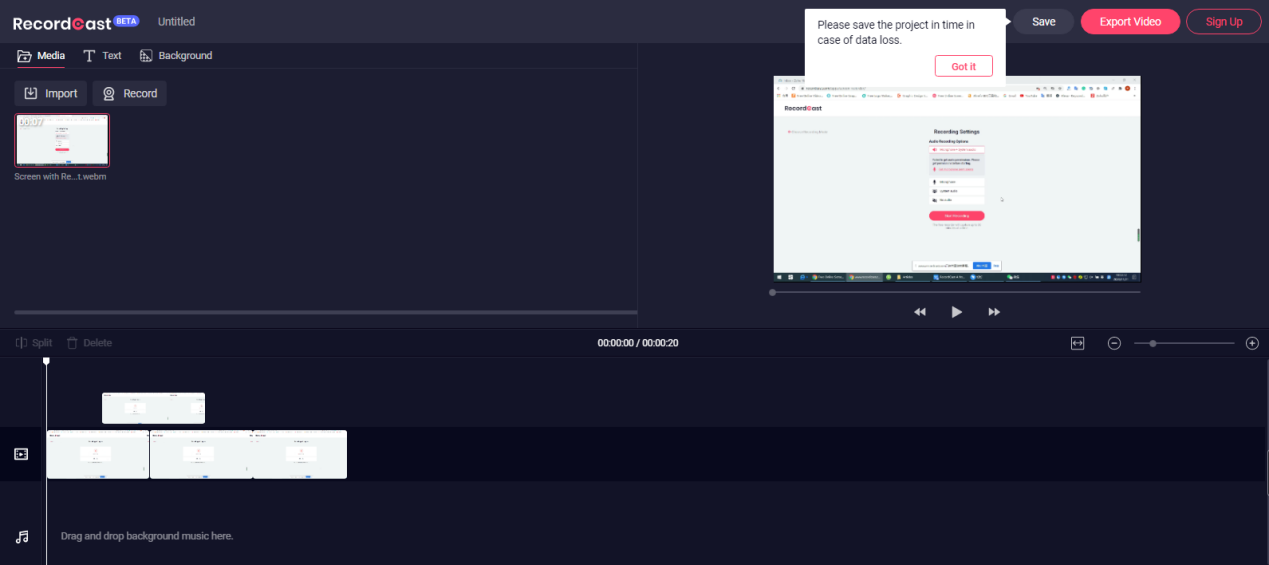
Task: Select the third clip in the video track
Action: [x=300, y=454]
